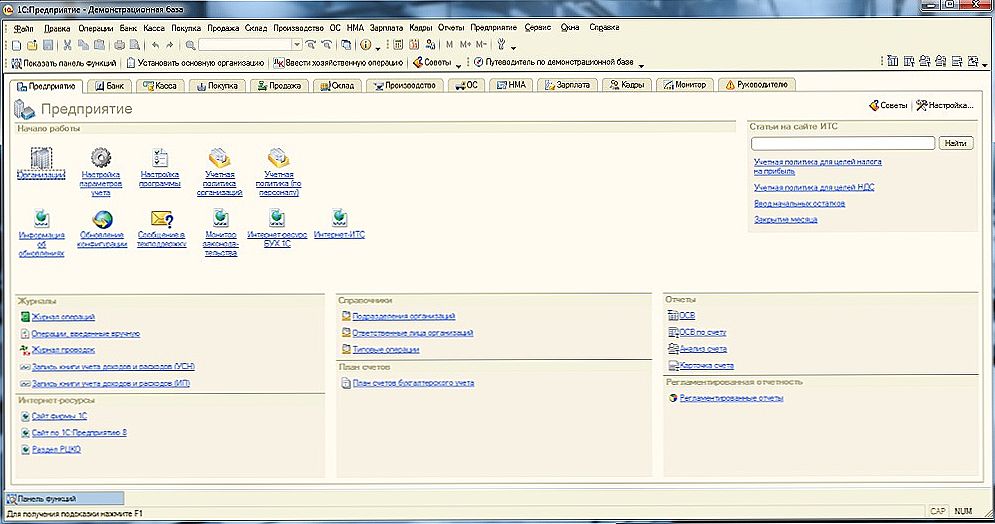Expand the search text combo box arrow
Screen dimensions: 995x524
(296, 45)
